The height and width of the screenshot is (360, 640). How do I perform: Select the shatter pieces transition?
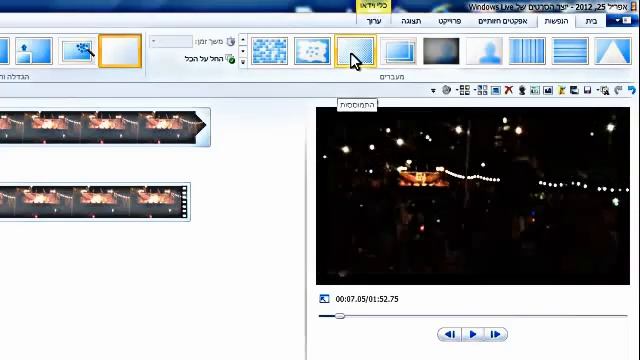[312, 51]
